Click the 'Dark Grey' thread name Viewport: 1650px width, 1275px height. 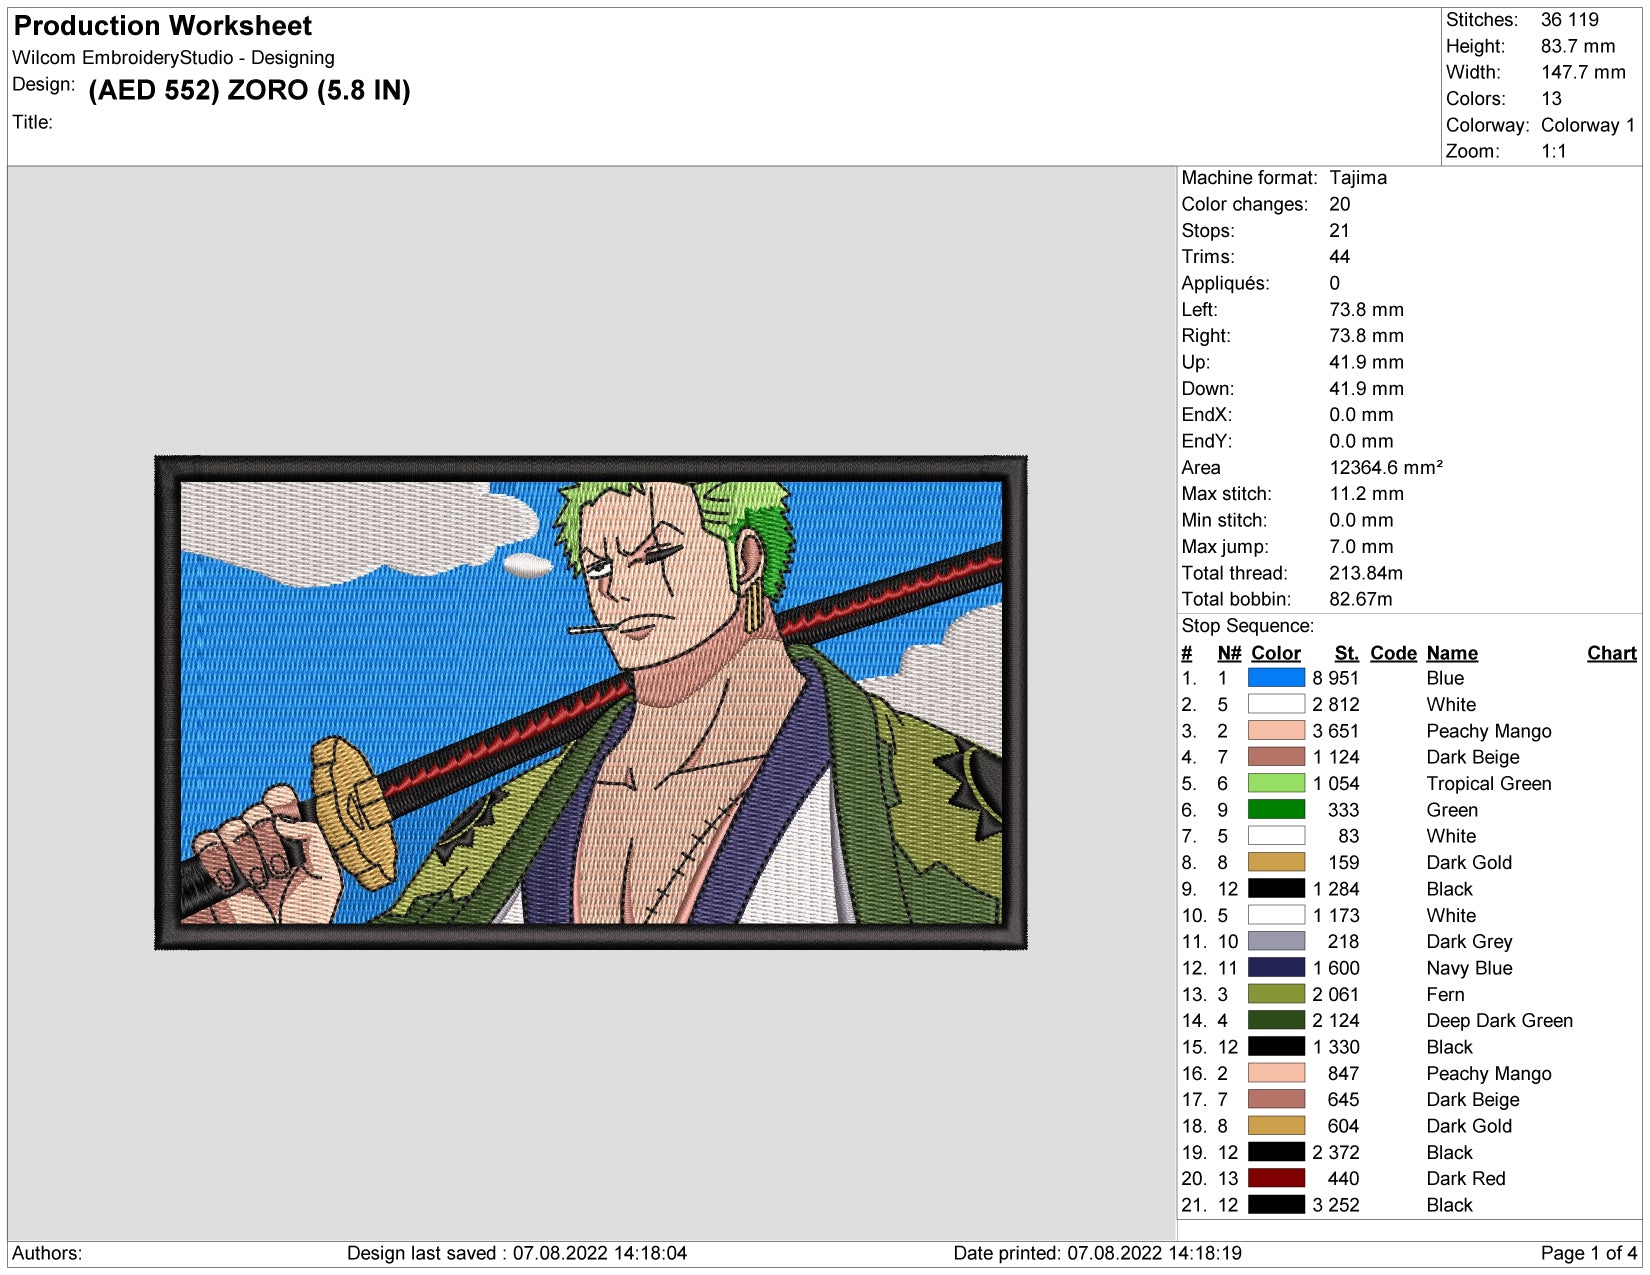point(1469,941)
